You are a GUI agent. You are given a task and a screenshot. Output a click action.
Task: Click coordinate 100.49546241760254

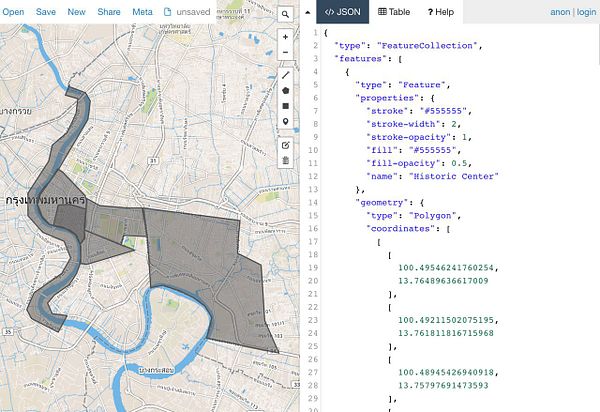(x=446, y=268)
